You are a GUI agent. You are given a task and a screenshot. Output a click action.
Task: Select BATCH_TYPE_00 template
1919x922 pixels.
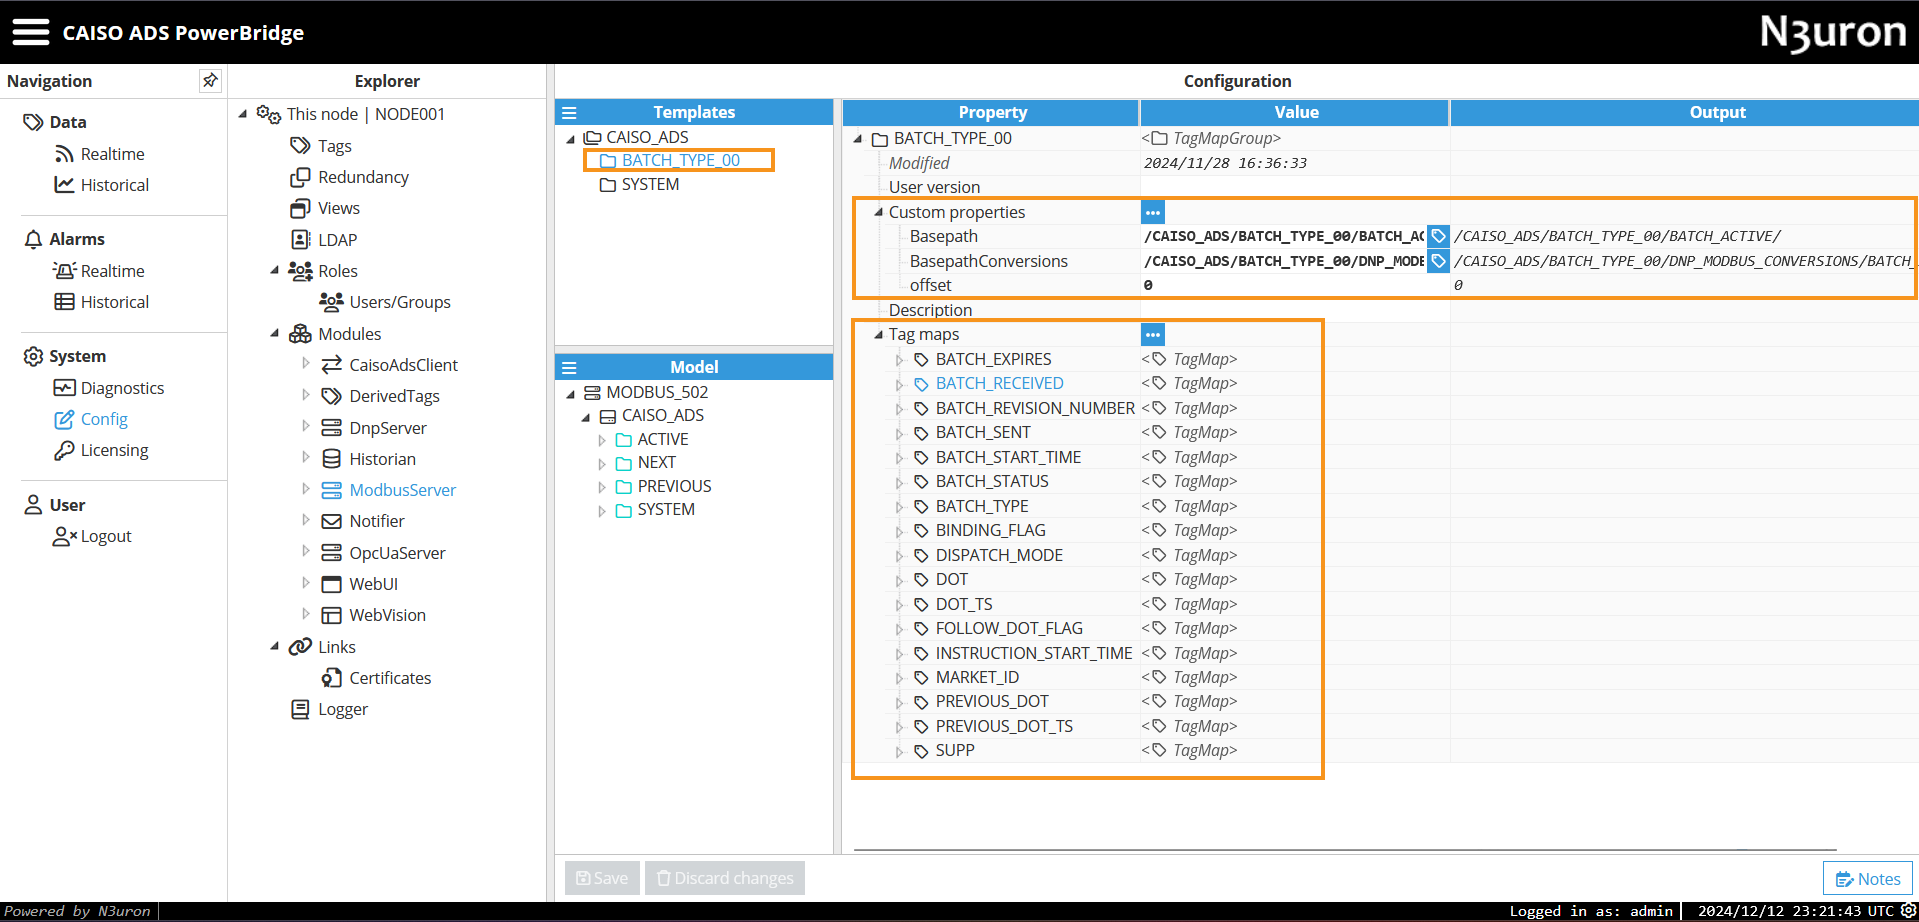pos(669,160)
